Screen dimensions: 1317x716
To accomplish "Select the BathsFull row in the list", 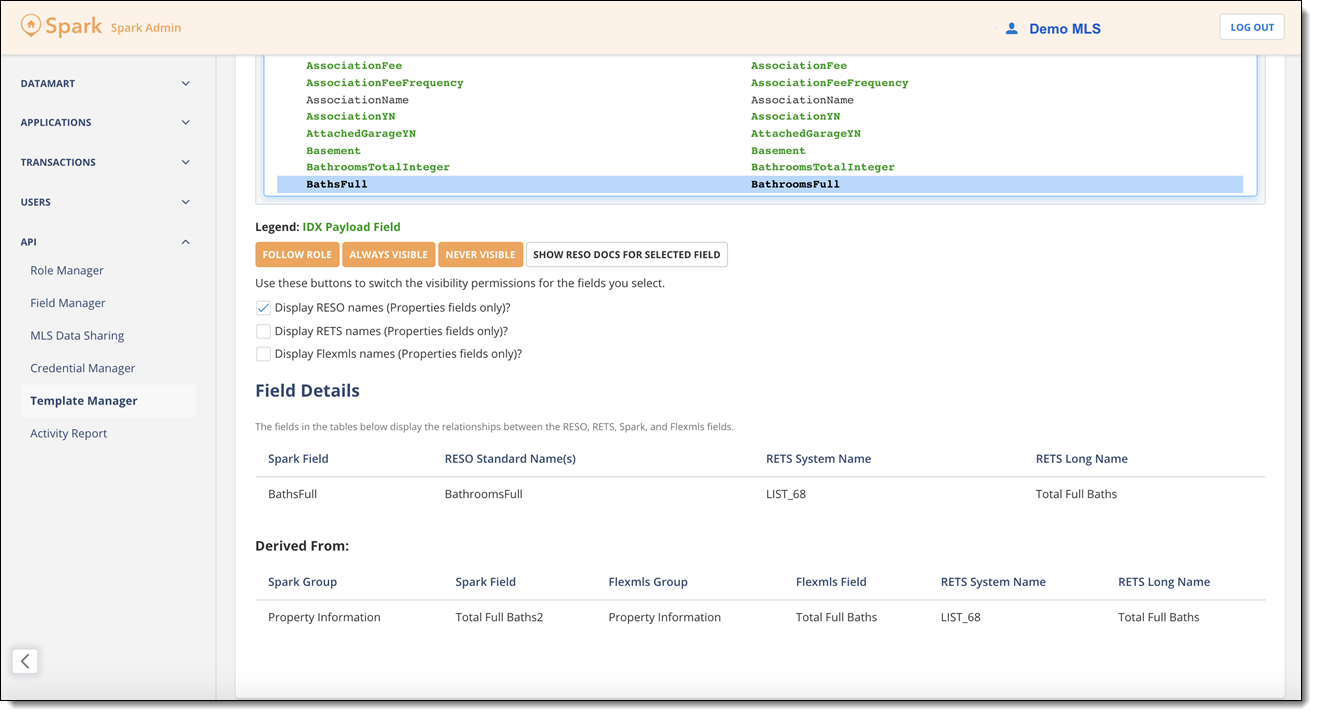I will (x=760, y=185).
